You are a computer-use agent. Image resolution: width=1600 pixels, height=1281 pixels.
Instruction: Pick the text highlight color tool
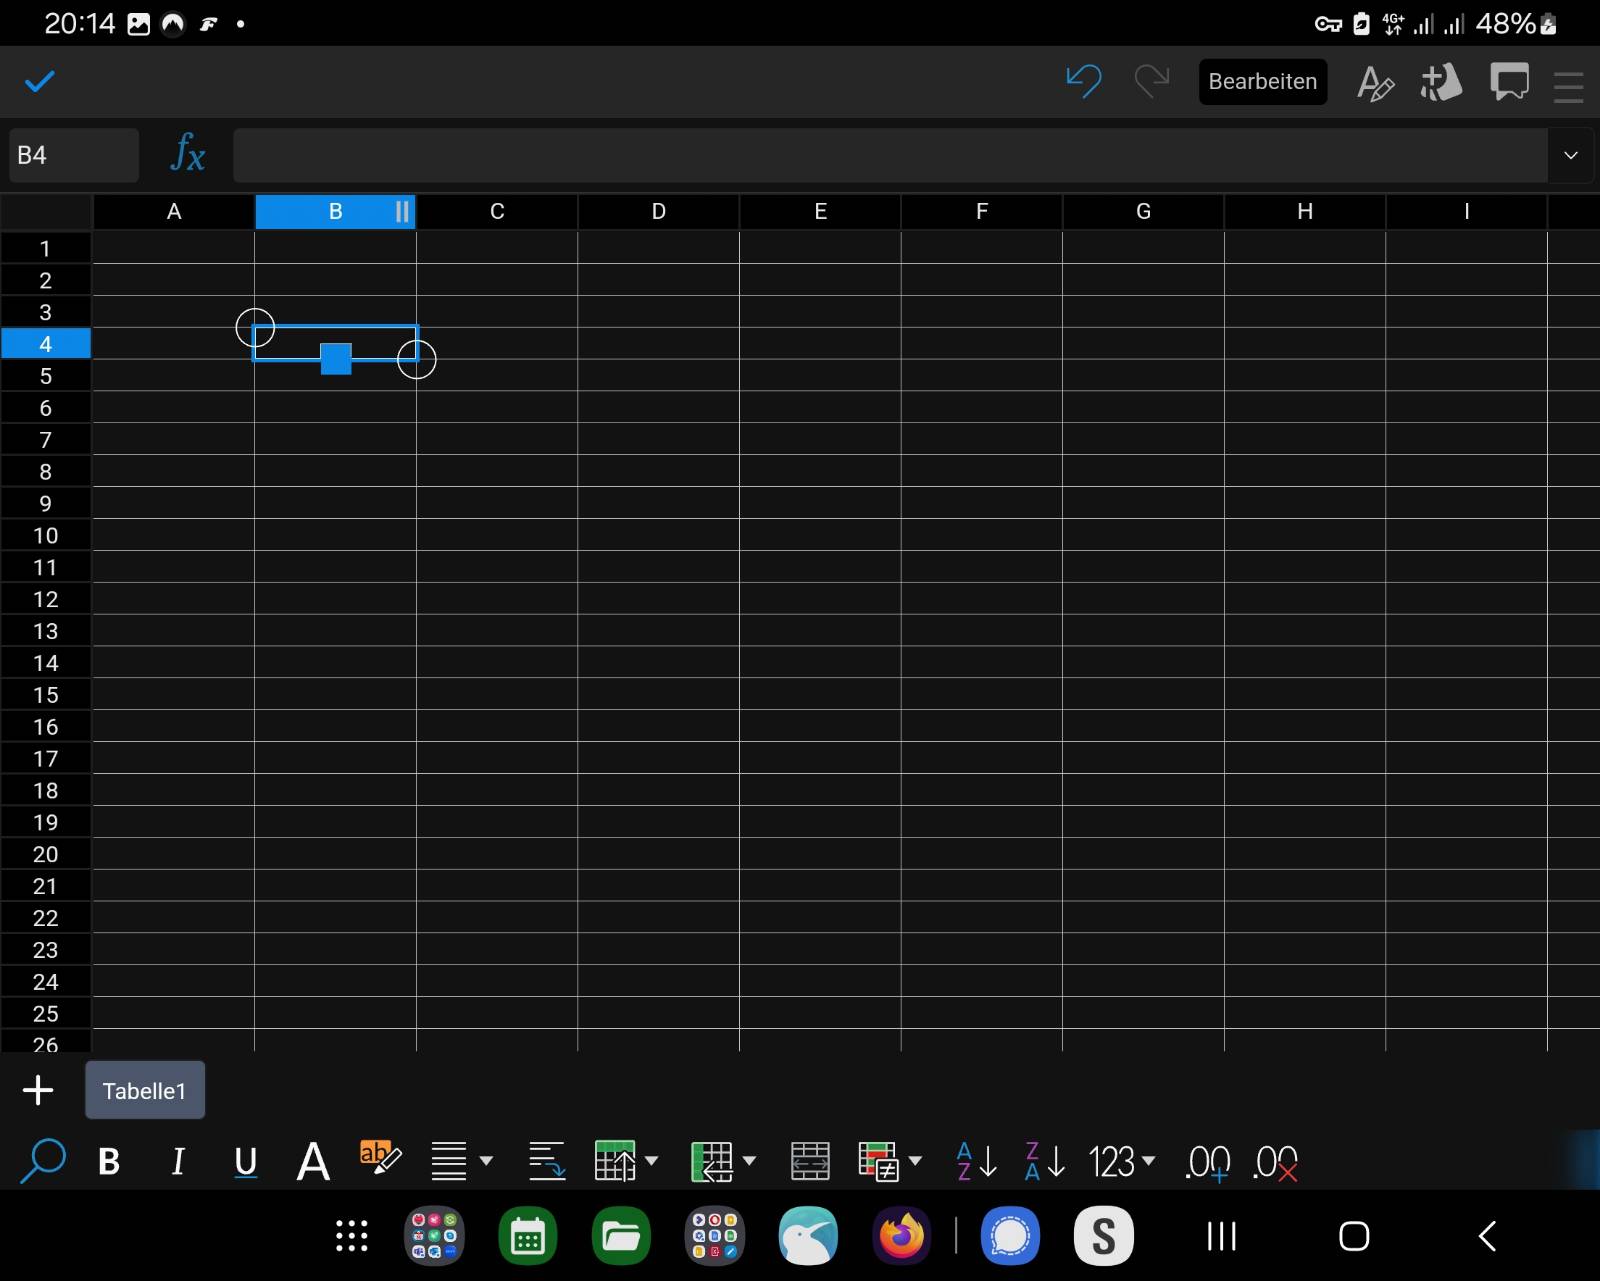point(380,1158)
